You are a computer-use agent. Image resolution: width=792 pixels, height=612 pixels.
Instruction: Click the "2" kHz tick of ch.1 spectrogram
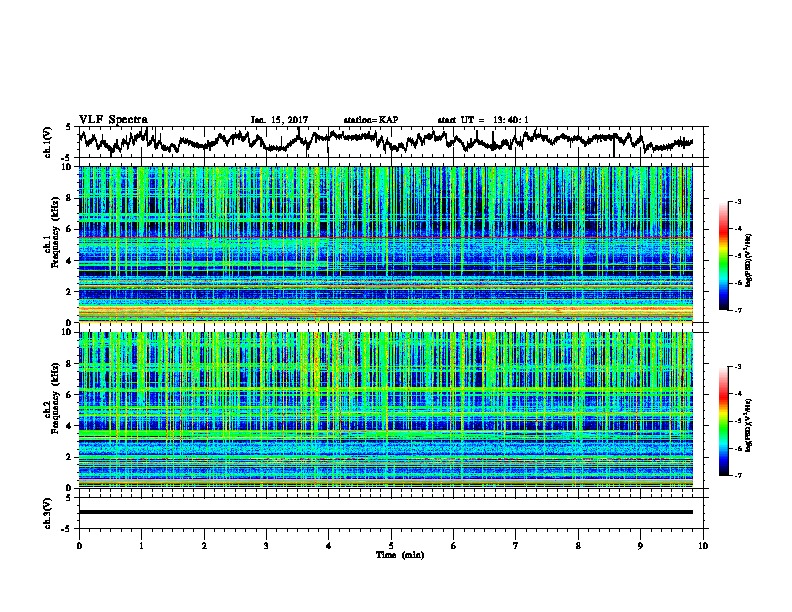point(71,291)
